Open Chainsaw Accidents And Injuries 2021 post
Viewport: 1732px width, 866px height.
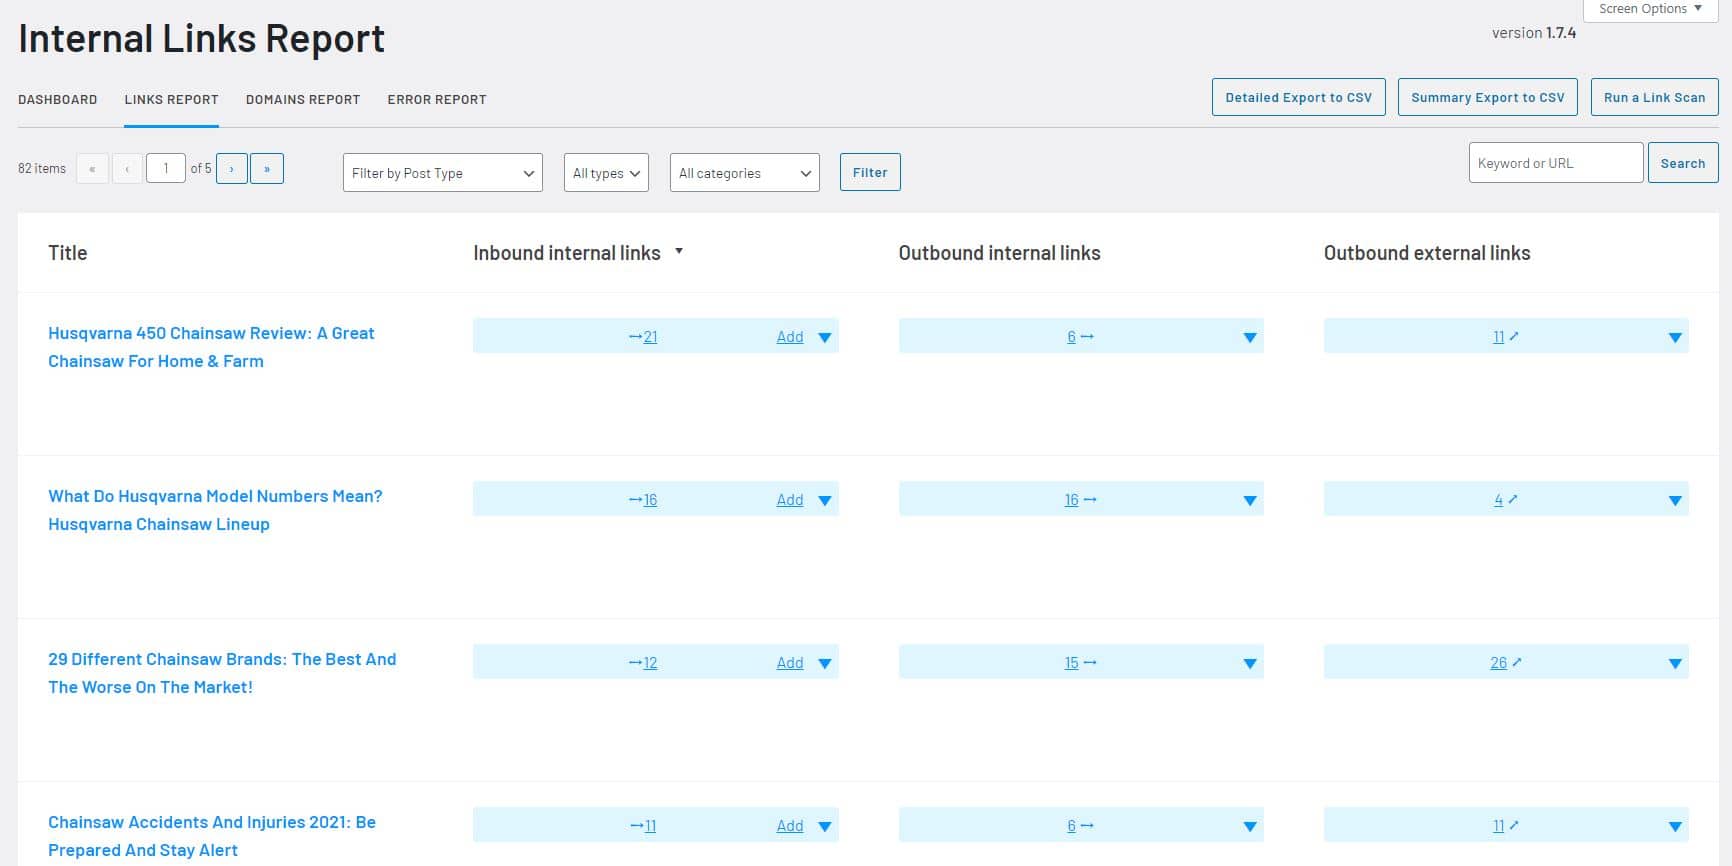point(212,836)
